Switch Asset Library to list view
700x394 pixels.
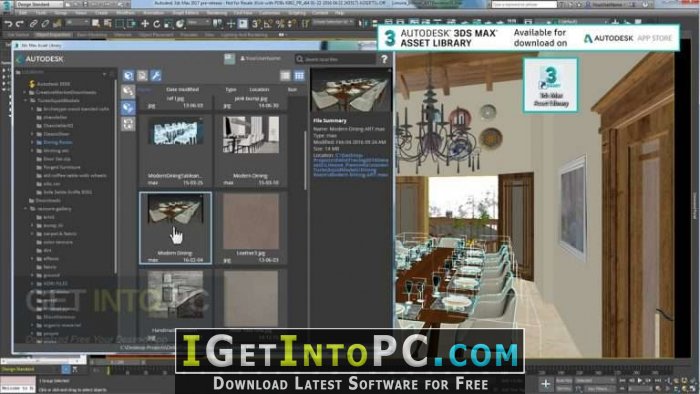click(x=285, y=75)
